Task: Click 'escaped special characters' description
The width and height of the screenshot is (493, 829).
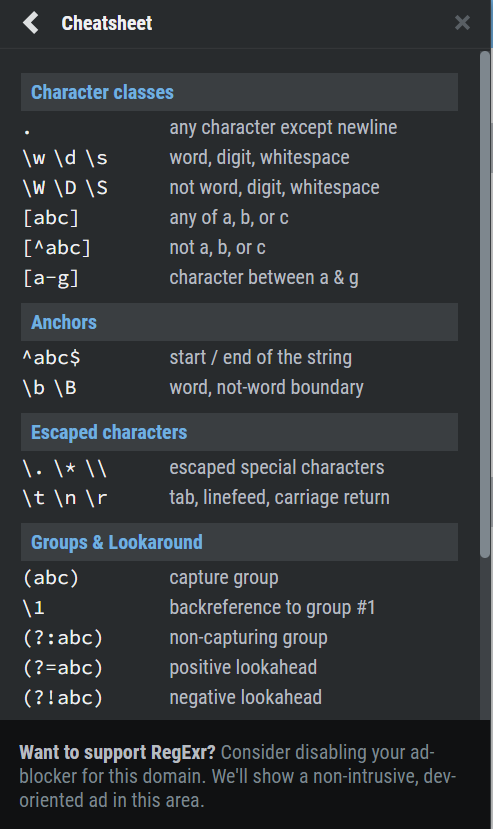Action: click(x=277, y=467)
